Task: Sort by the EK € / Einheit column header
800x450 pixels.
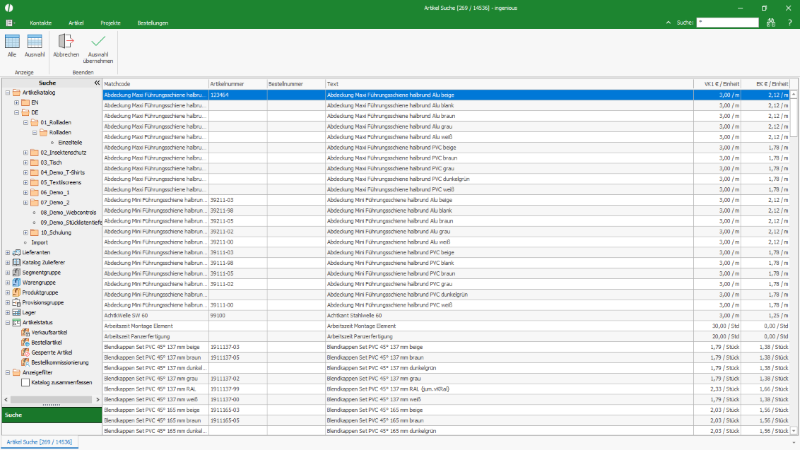Action: [765, 84]
